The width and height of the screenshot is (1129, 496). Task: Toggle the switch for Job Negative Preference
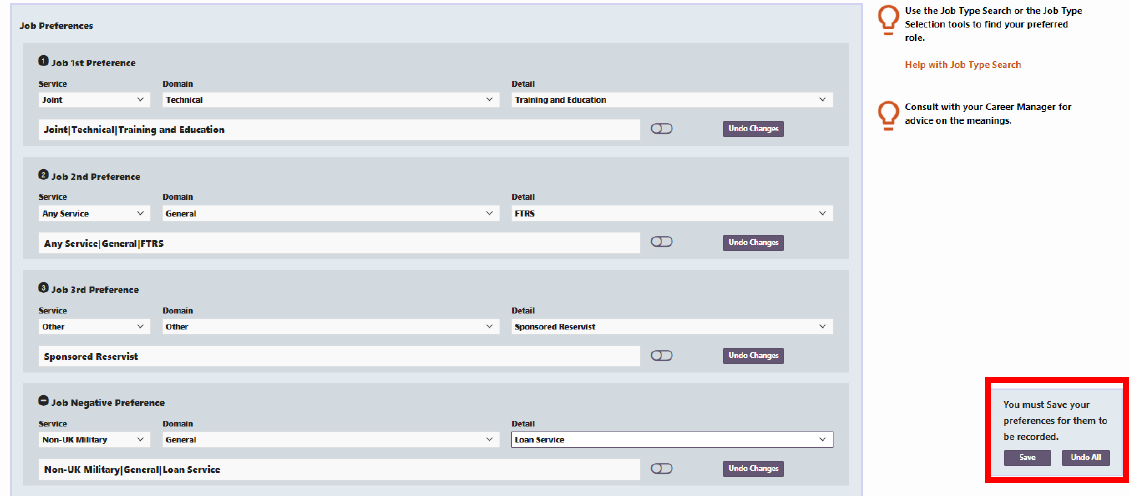coord(662,468)
